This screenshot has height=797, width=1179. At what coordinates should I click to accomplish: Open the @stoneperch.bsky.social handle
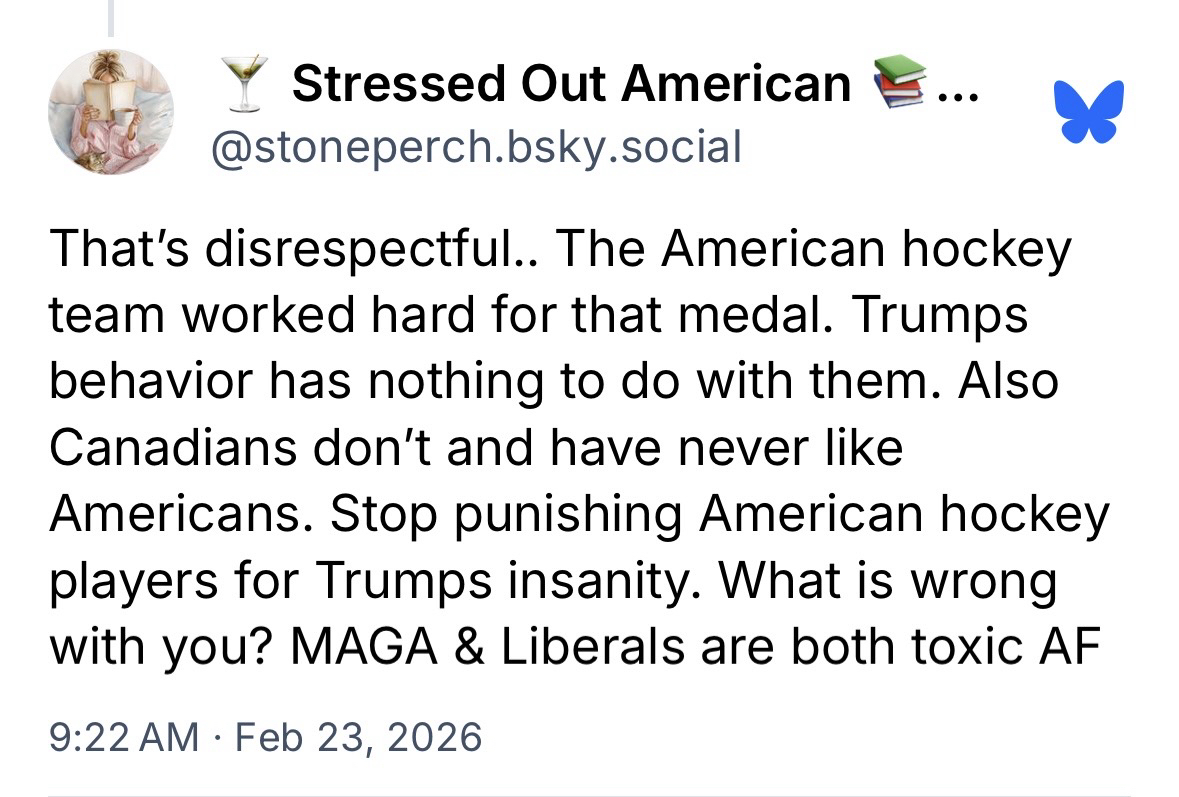pos(474,148)
